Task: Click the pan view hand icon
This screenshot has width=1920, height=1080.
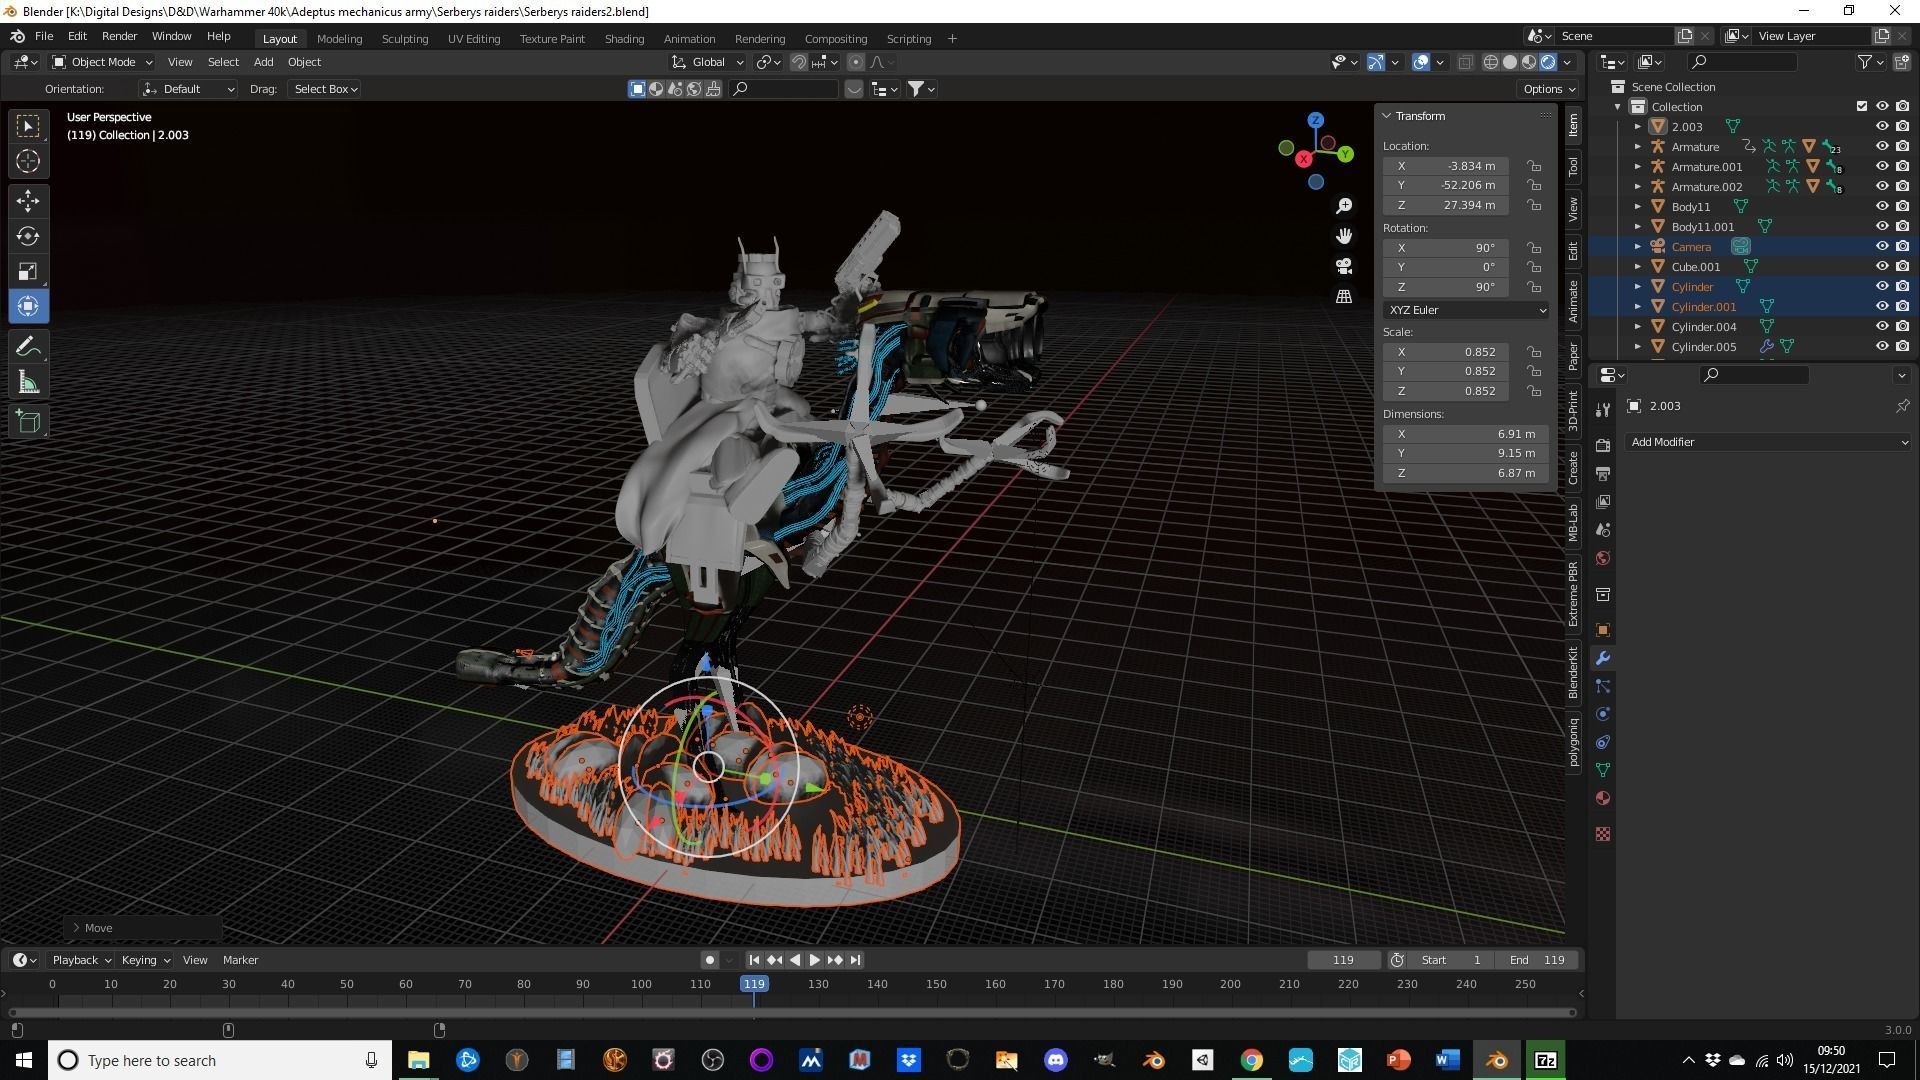Action: (1344, 235)
